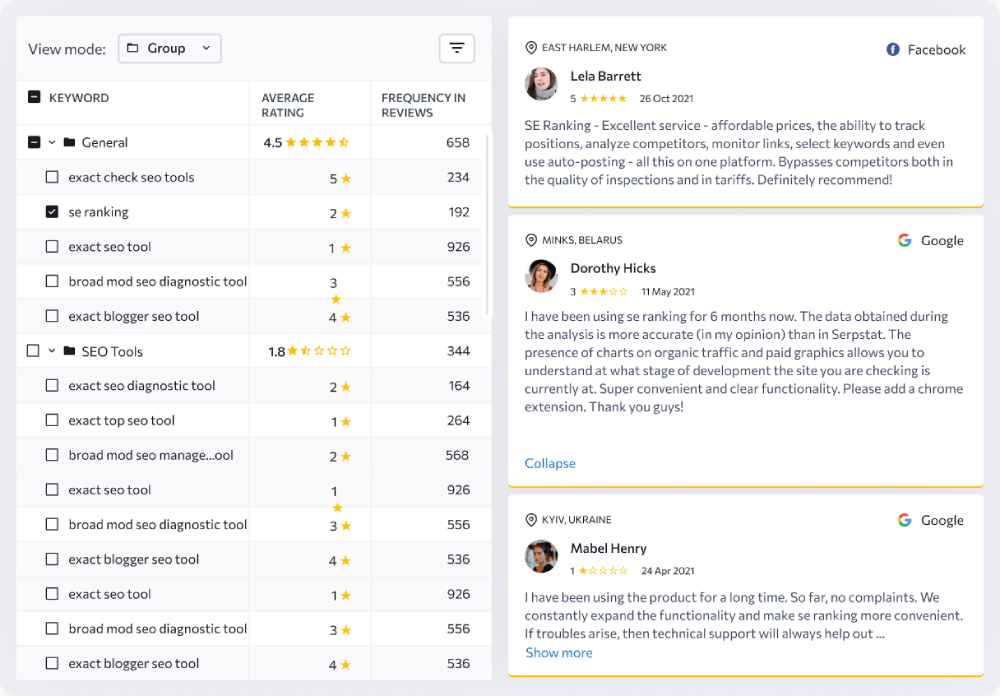The width and height of the screenshot is (1000, 696).
Task: Open Dorothy Hicks' profile photo
Action: point(541,276)
